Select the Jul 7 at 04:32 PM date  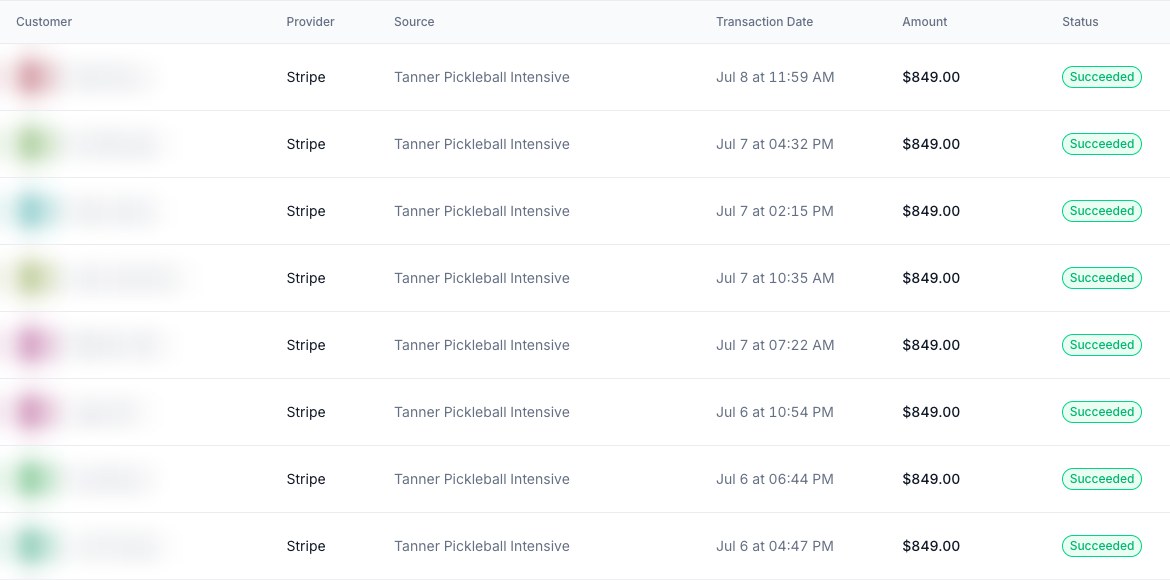coord(775,144)
